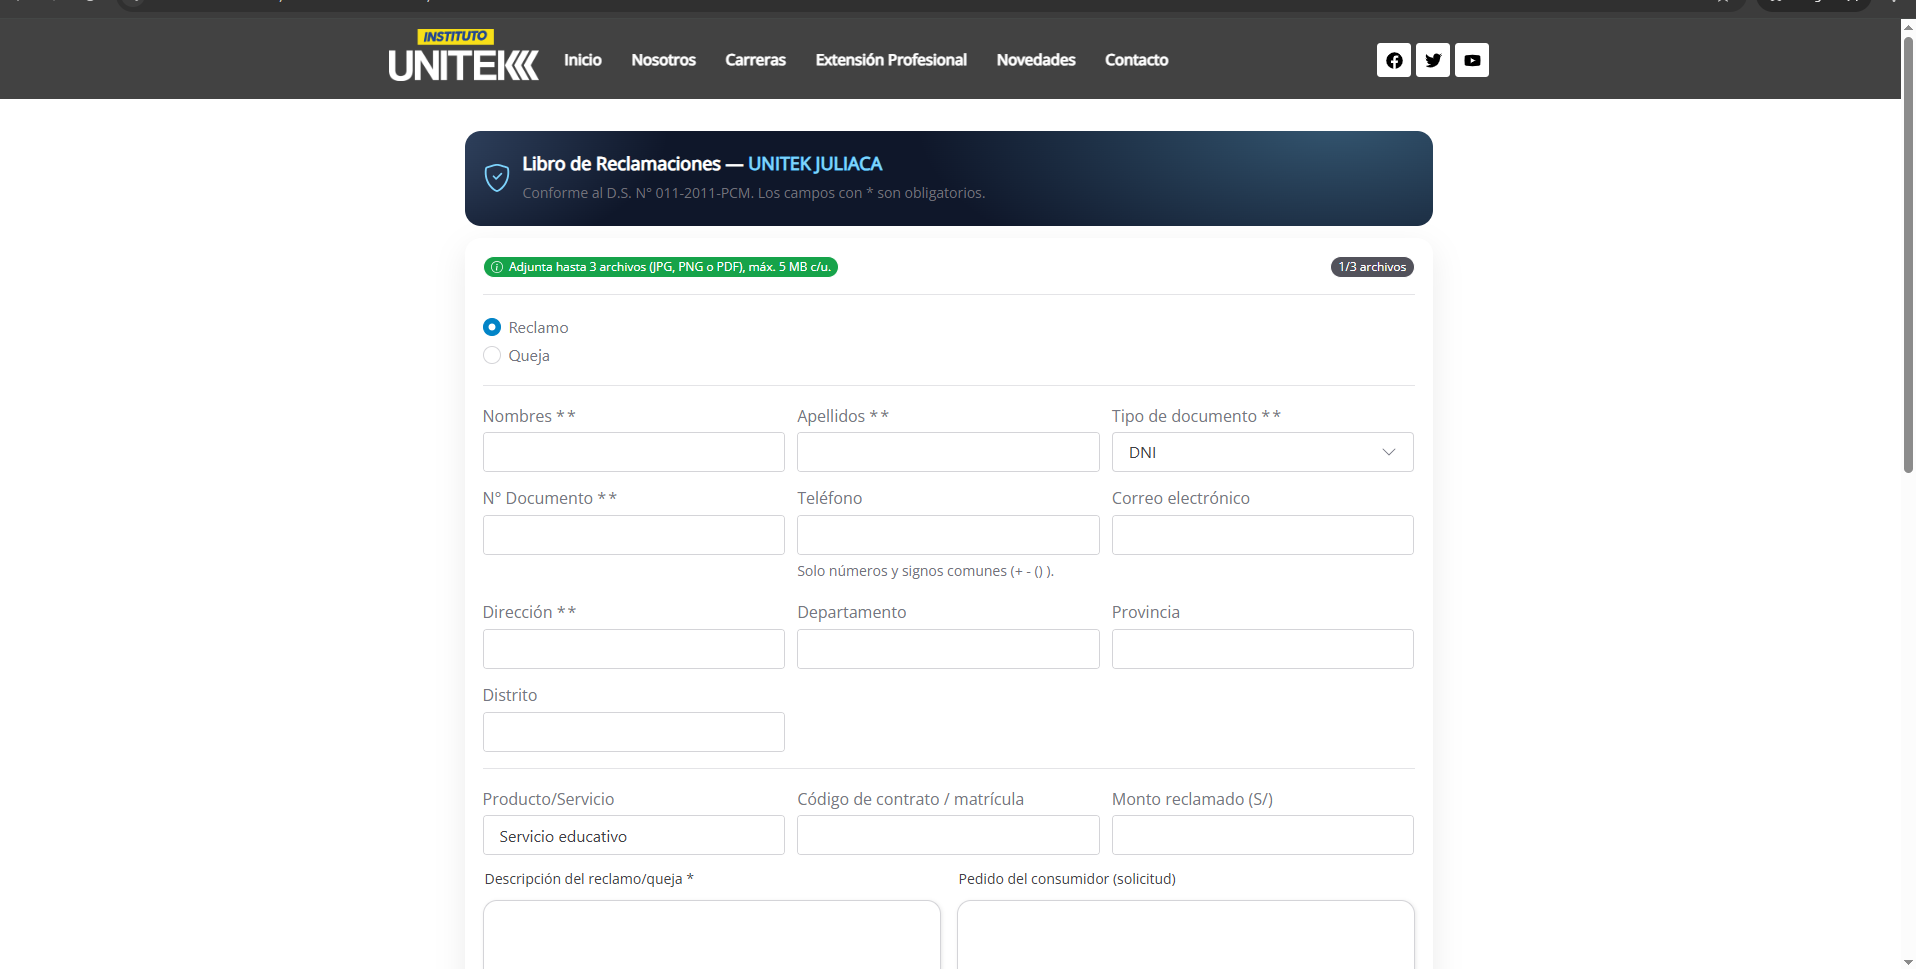Expand the Tipo de documento dropdown
Image resolution: width=1916 pixels, height=969 pixels.
point(1262,452)
